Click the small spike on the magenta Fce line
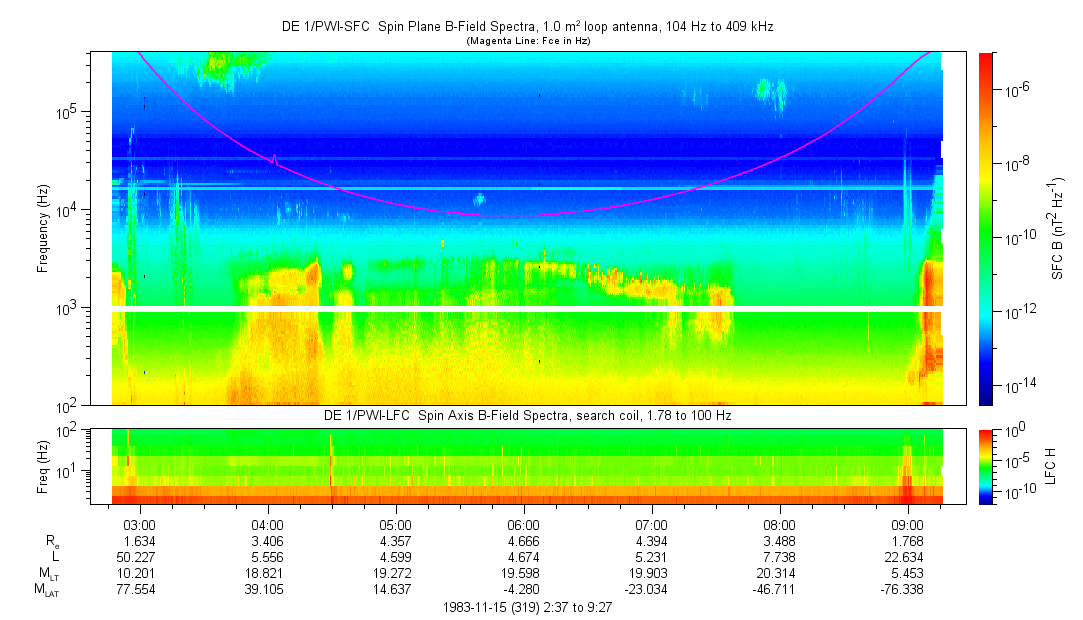 point(274,156)
